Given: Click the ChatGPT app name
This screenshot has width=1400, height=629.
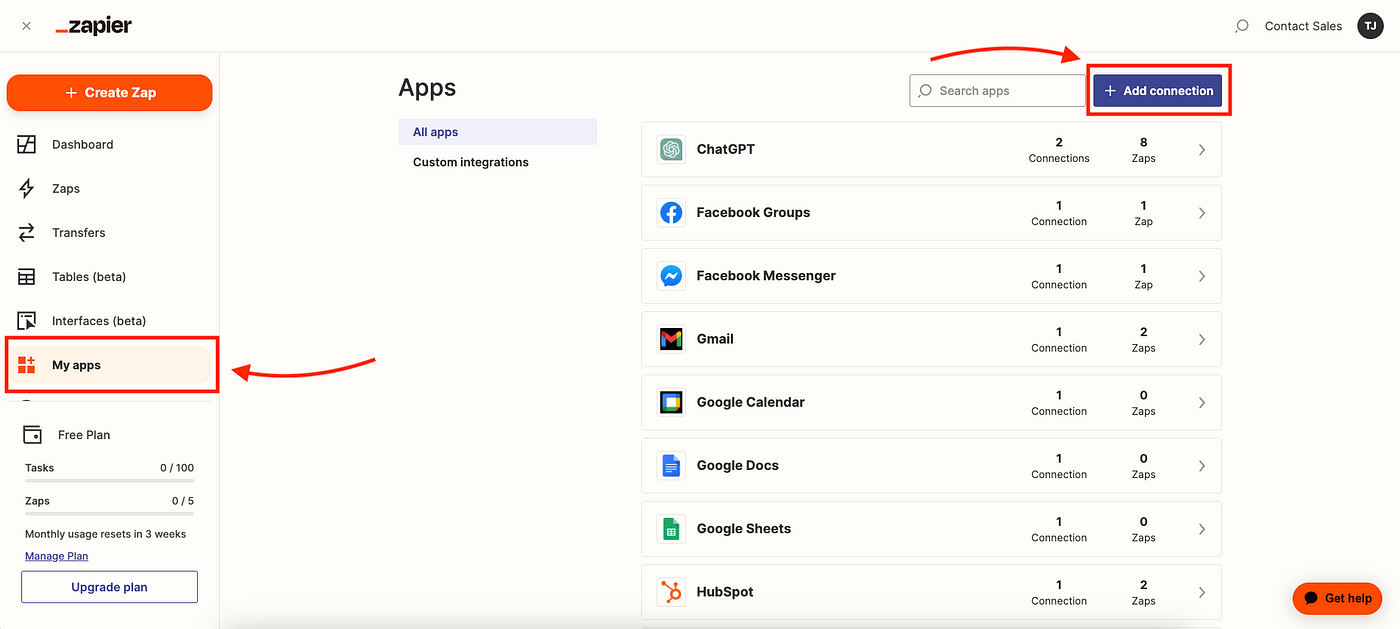Looking at the screenshot, I should tap(726, 149).
